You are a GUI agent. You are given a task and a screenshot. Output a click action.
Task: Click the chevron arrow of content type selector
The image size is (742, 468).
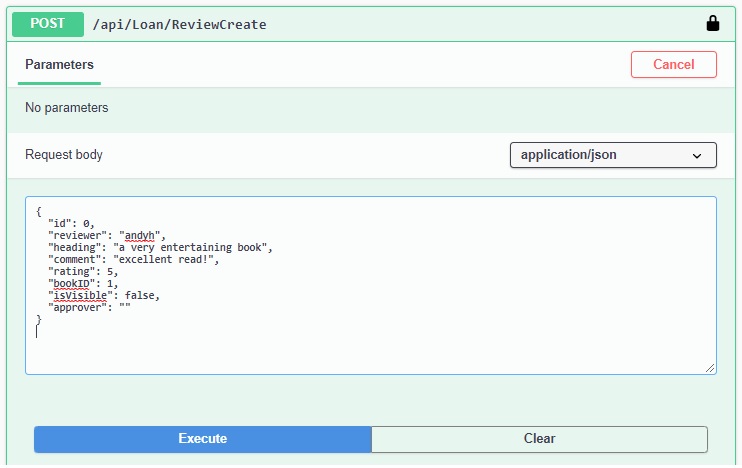coord(697,156)
